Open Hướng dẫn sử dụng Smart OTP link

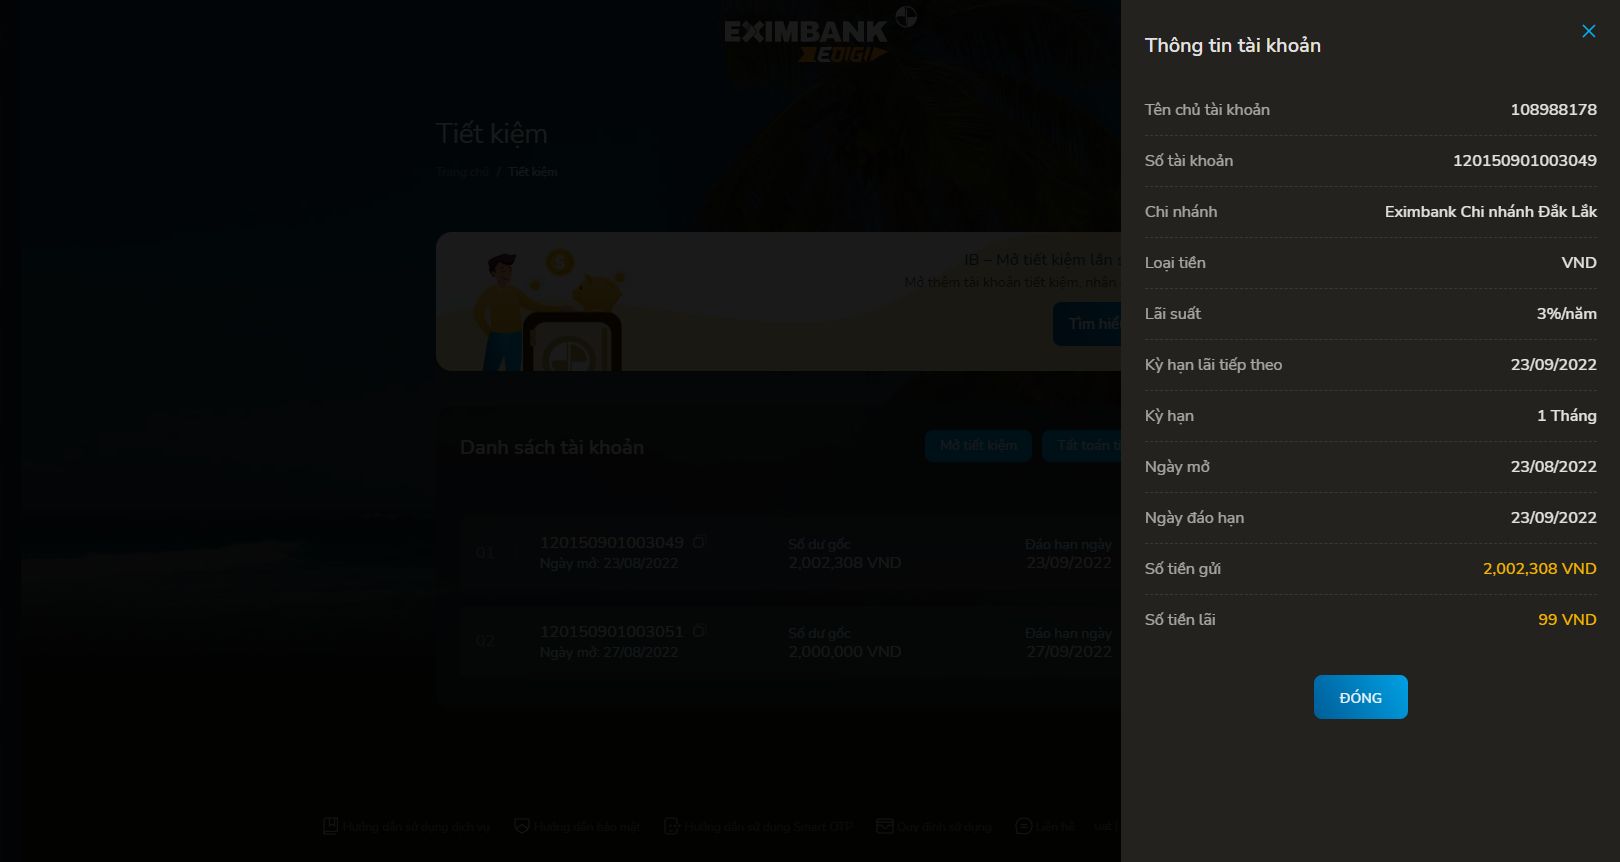coord(768,827)
